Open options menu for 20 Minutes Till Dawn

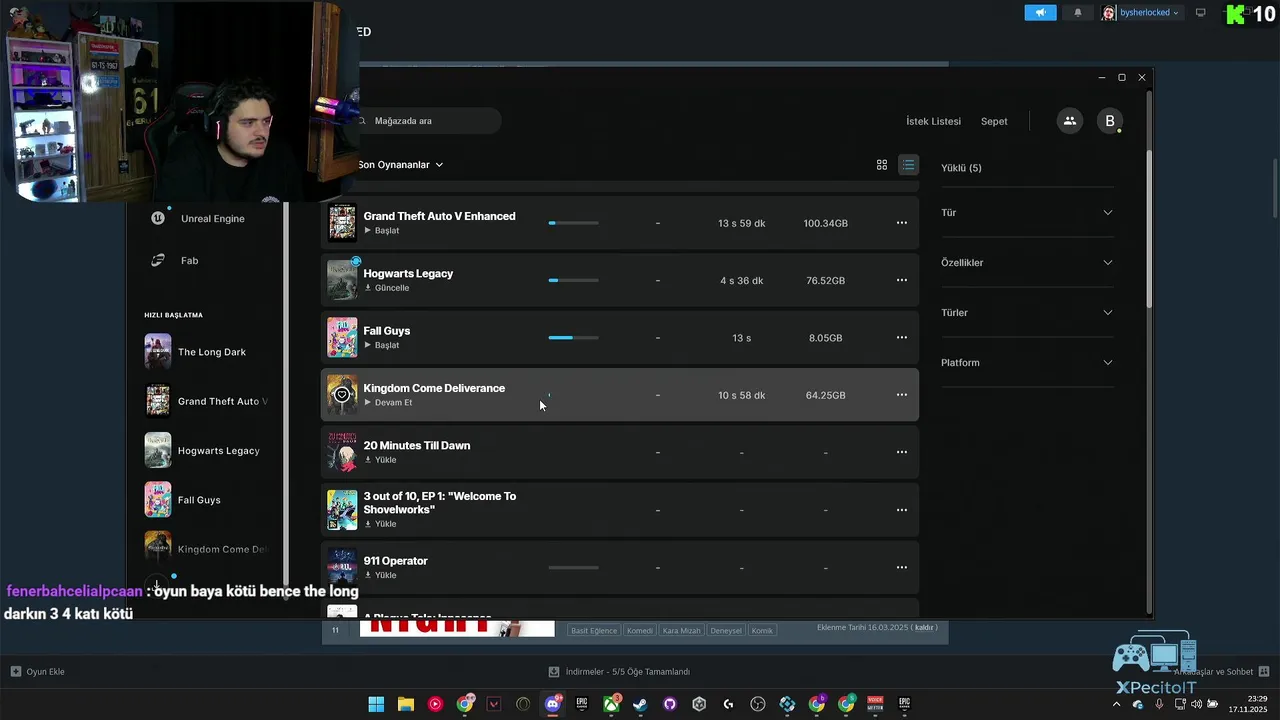901,452
